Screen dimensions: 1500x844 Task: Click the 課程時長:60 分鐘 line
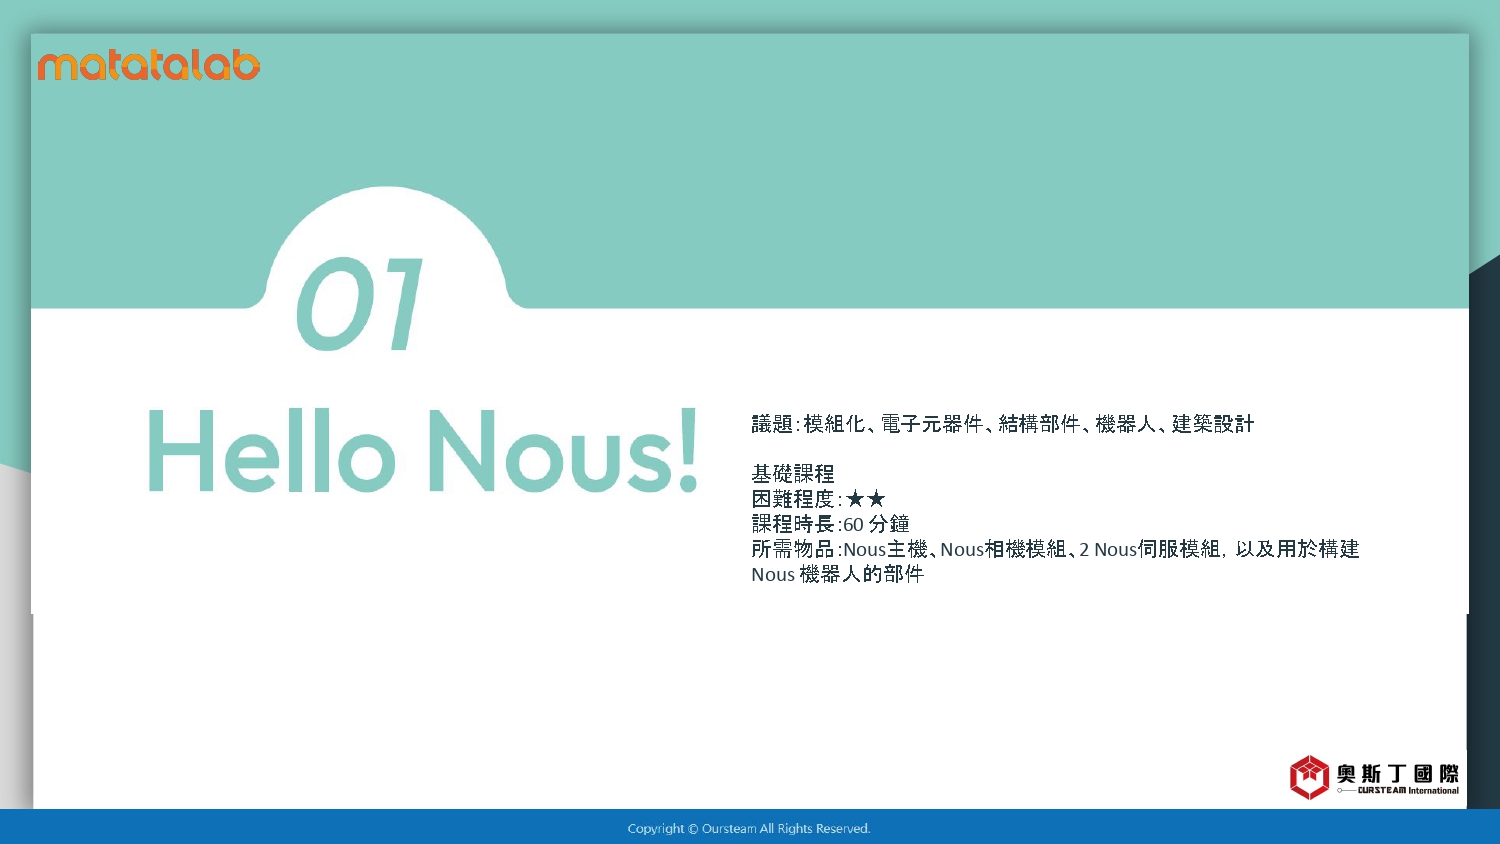tap(830, 524)
